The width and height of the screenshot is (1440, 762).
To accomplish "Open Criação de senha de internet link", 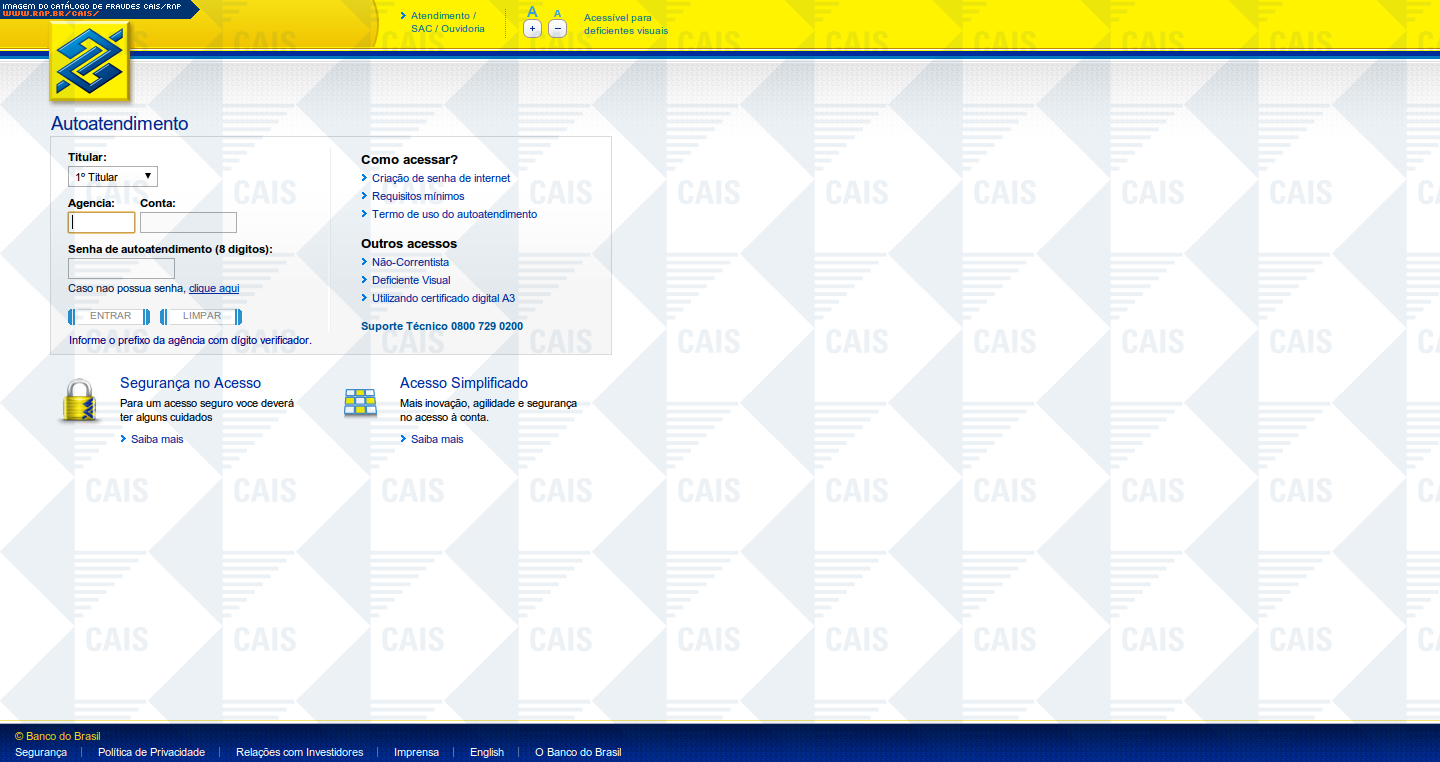I will (440, 178).
